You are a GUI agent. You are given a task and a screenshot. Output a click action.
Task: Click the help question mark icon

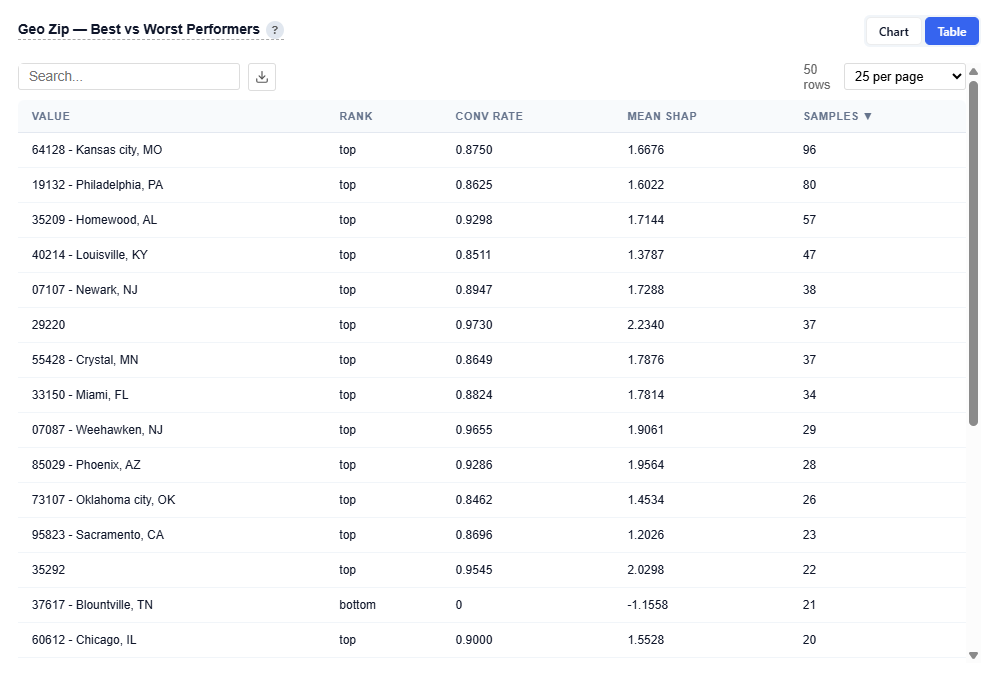pos(275,30)
